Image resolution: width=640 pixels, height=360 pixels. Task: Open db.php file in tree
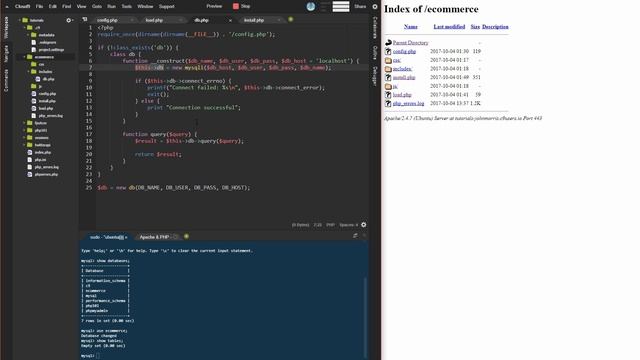point(48,79)
